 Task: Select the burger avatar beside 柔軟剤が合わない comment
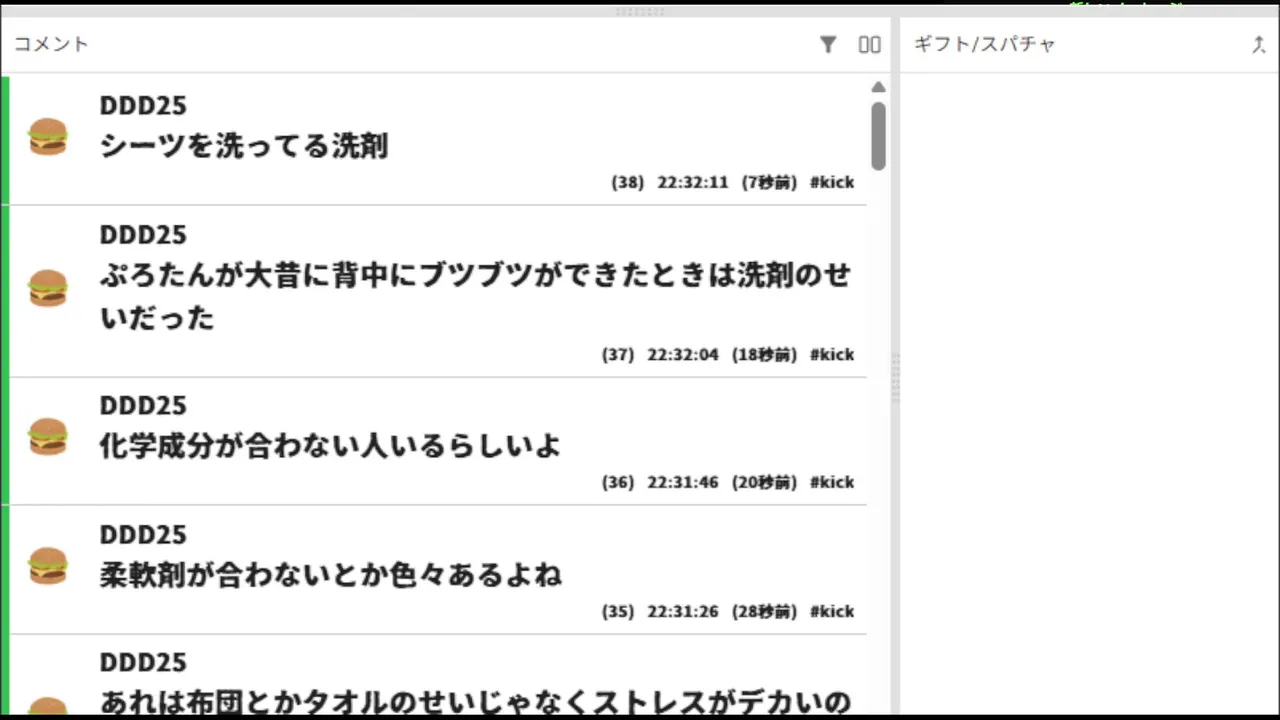[47, 566]
